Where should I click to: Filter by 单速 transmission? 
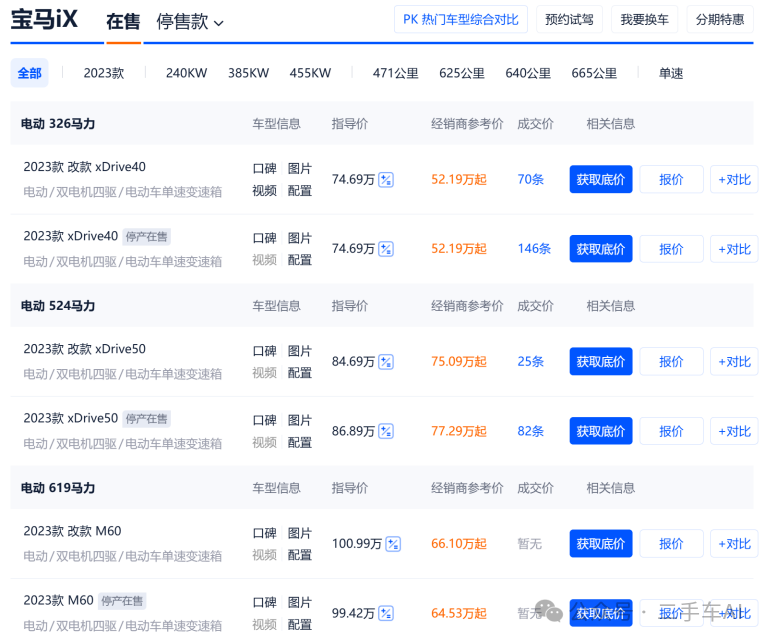671,73
